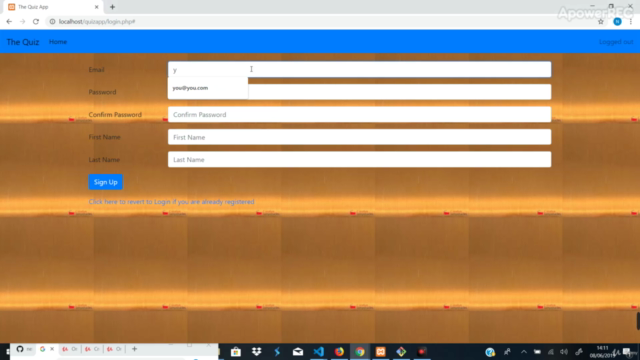This screenshot has height=360, width=640.
Task: Show hidden system tray icons
Action: 524,352
